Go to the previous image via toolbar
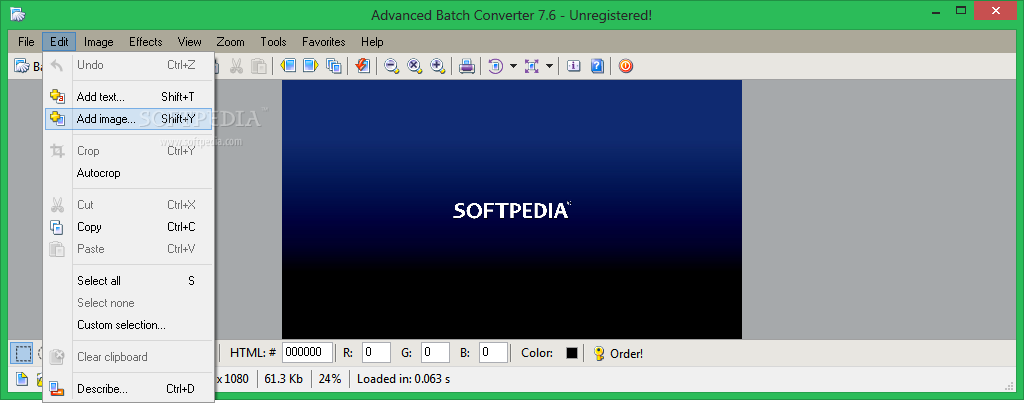This screenshot has height=403, width=1024. coord(288,65)
